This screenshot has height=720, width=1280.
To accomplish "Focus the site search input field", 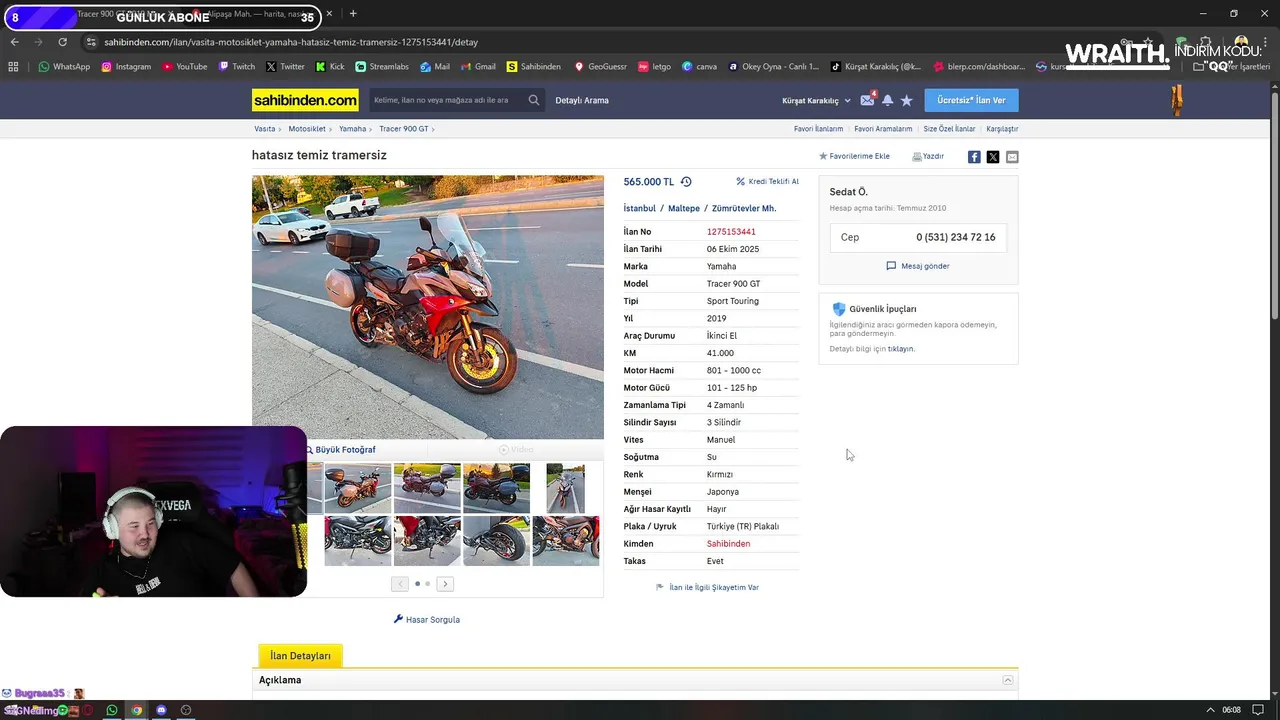I will (x=446, y=100).
